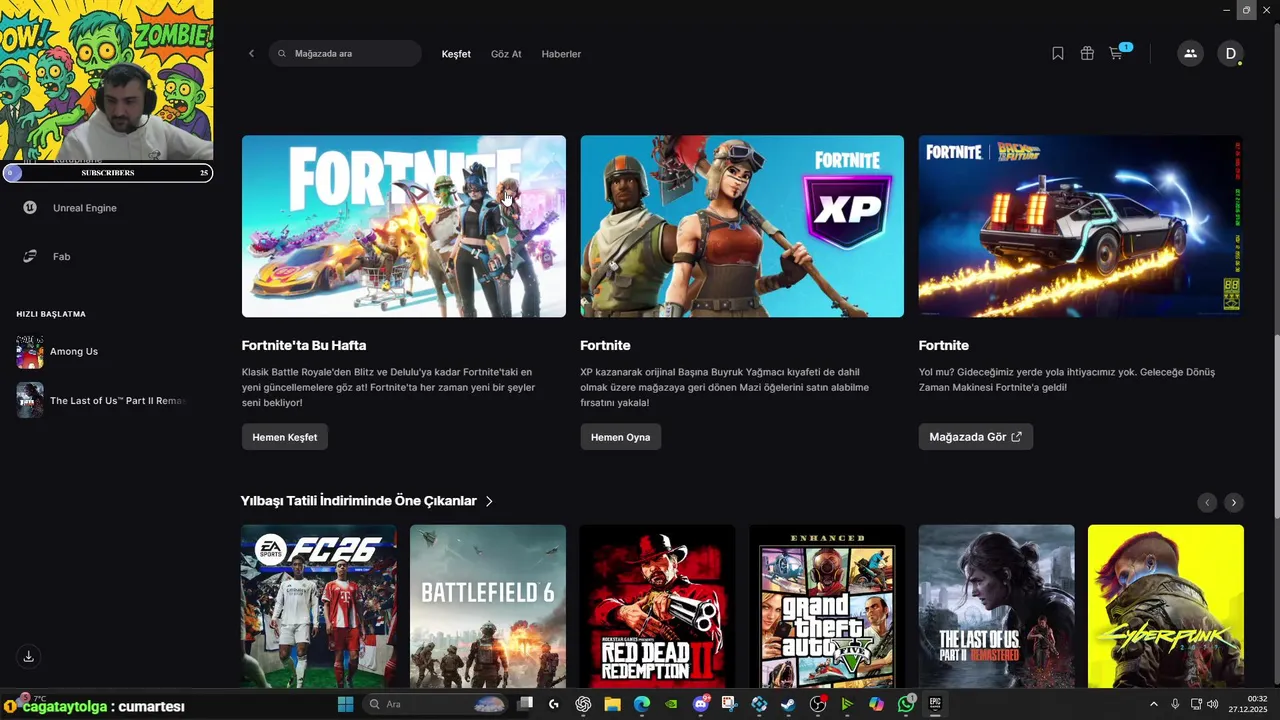The width and height of the screenshot is (1280, 720).
Task: Click the Hemen Keşfet button
Action: pyautogui.click(x=285, y=437)
